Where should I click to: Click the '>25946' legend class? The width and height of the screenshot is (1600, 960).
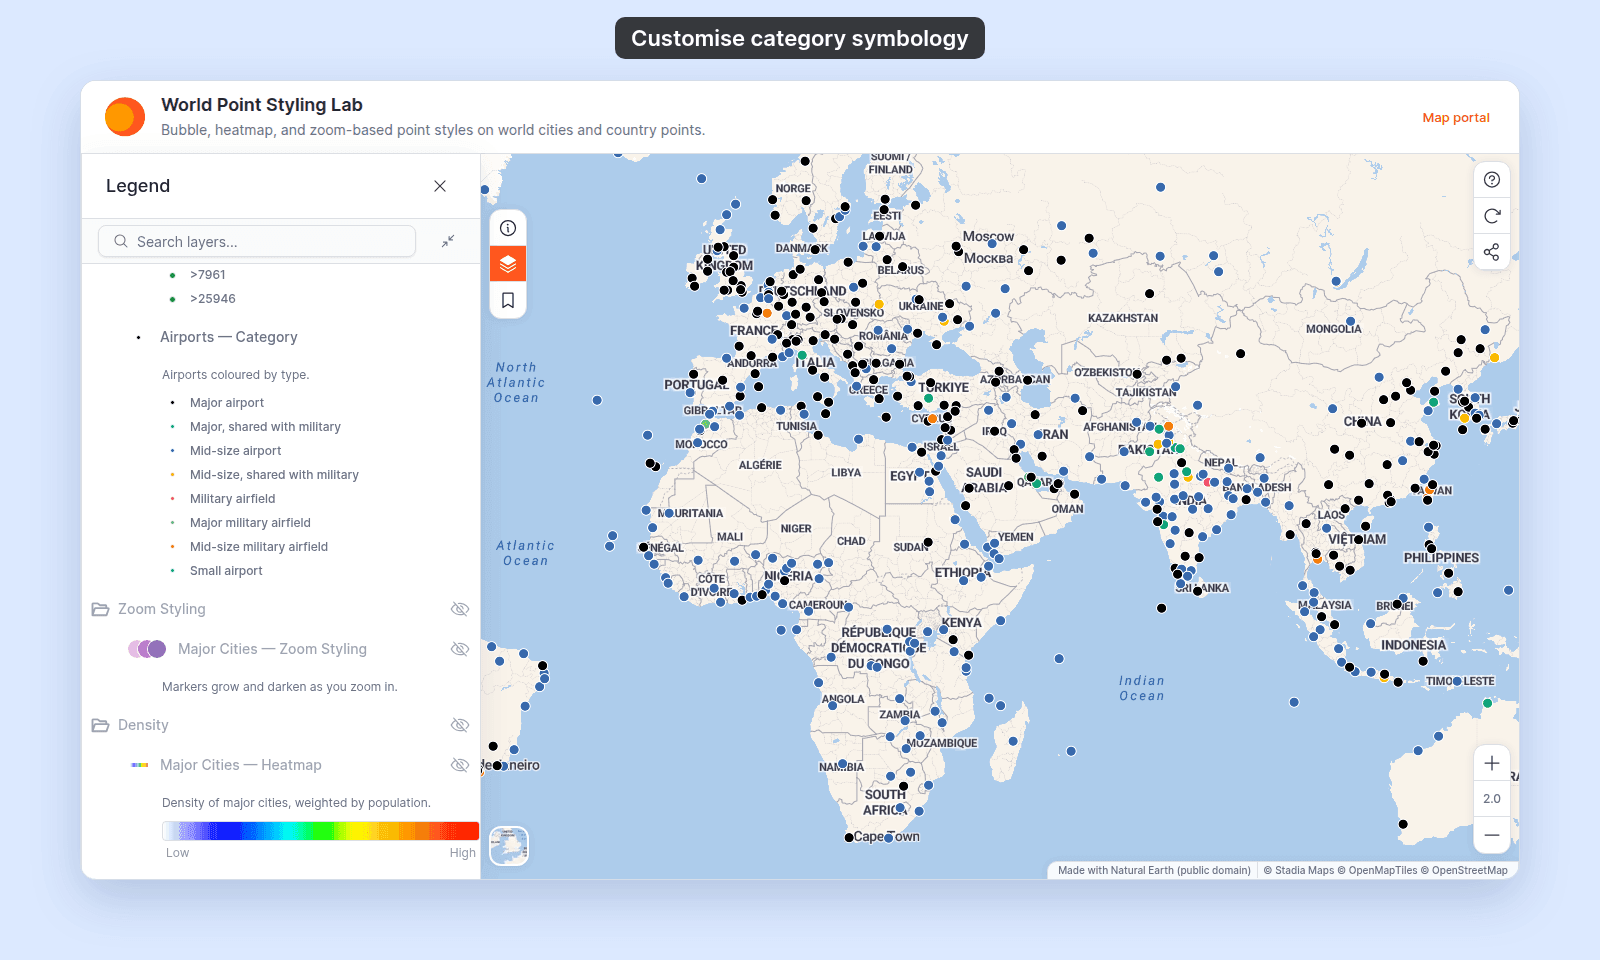[213, 299]
